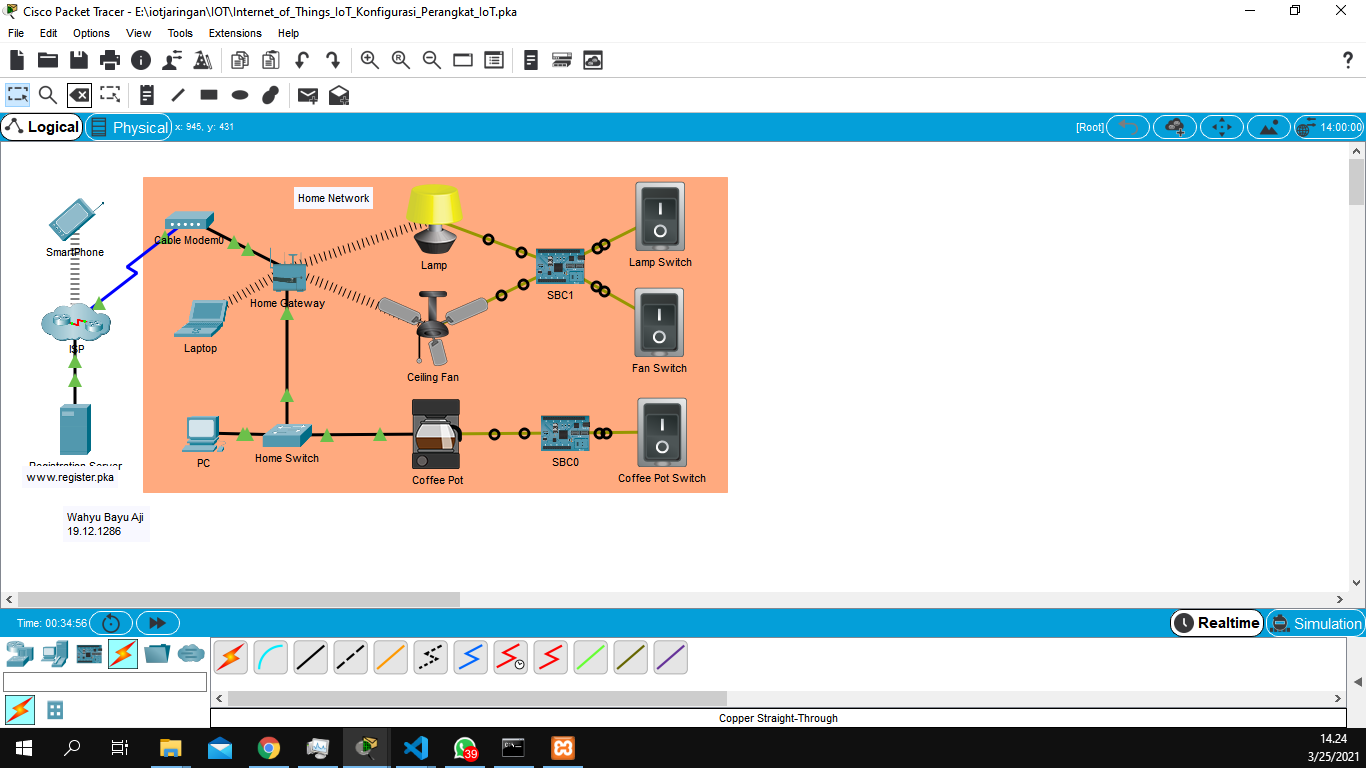Select the Copper Cross-Over dashed connection
The image size is (1366, 768).
[350, 657]
